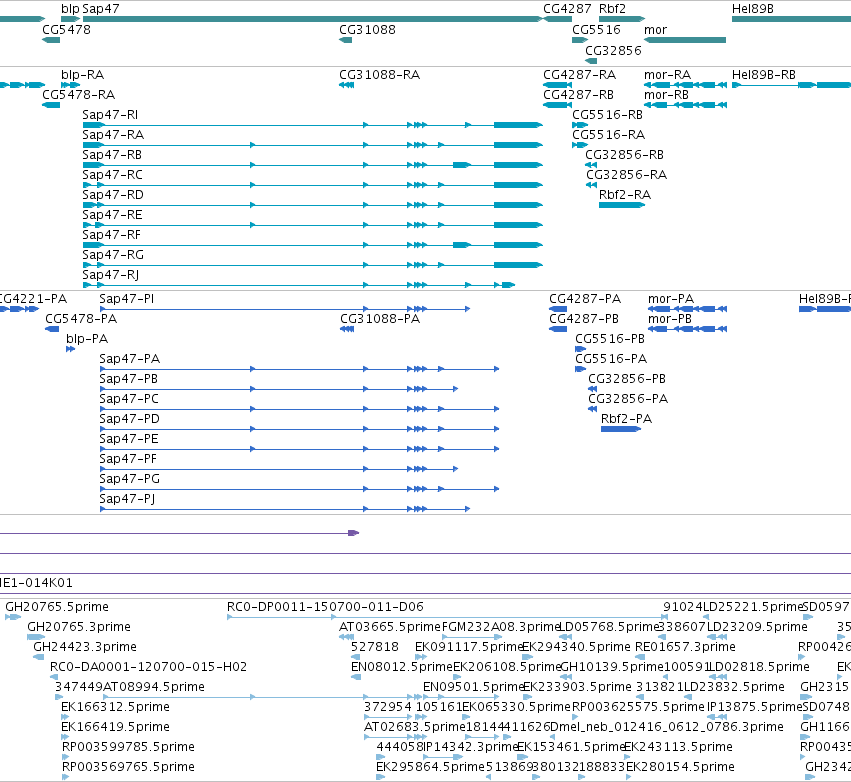Select the Sap47-PG protein label
The height and width of the screenshot is (782, 851).
[130, 479]
